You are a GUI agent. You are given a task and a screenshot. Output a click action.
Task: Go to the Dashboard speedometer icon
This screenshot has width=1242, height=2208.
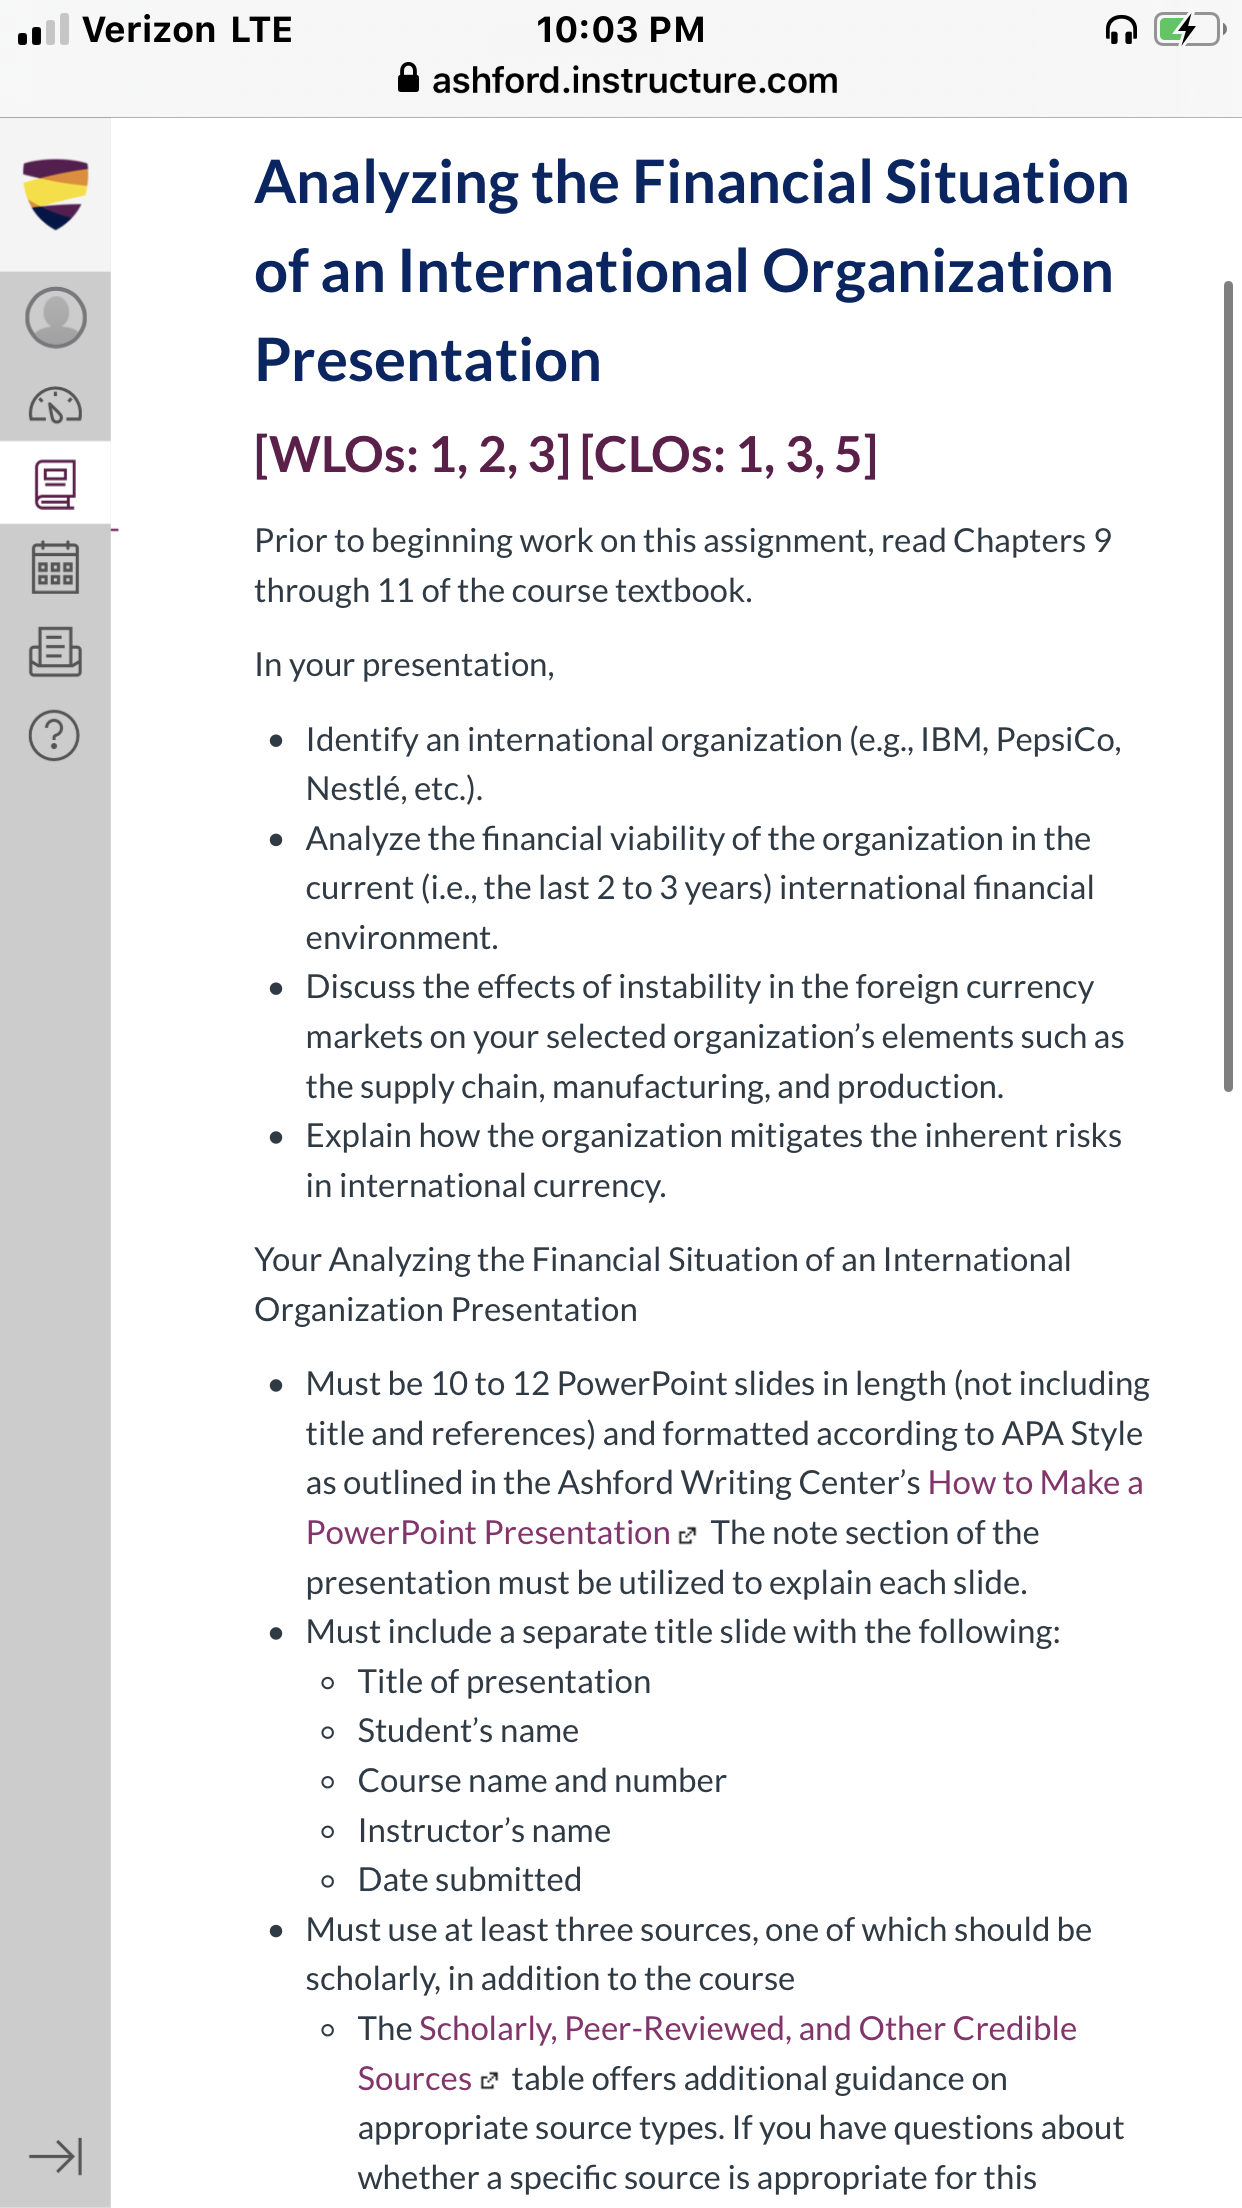[55, 405]
